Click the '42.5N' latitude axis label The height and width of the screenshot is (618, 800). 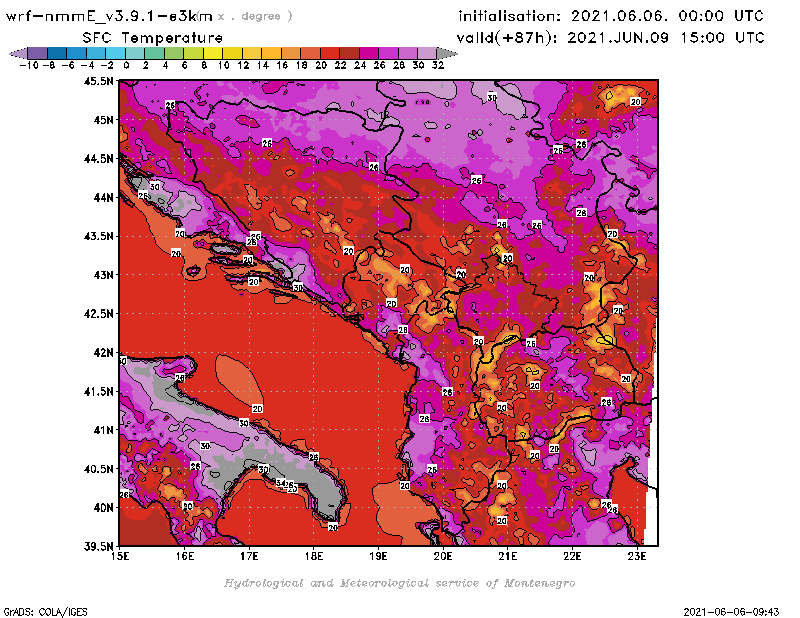[98, 314]
